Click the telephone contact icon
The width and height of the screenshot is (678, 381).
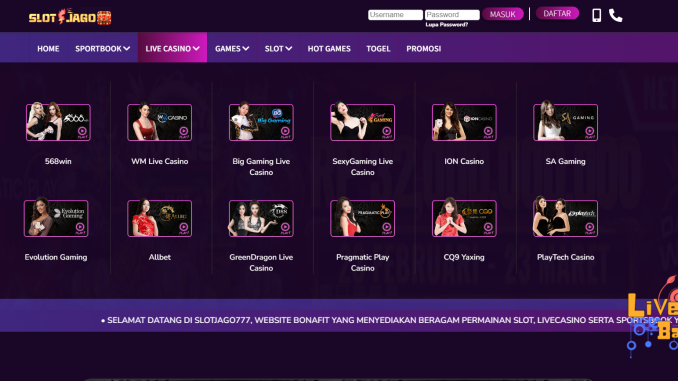(x=615, y=15)
